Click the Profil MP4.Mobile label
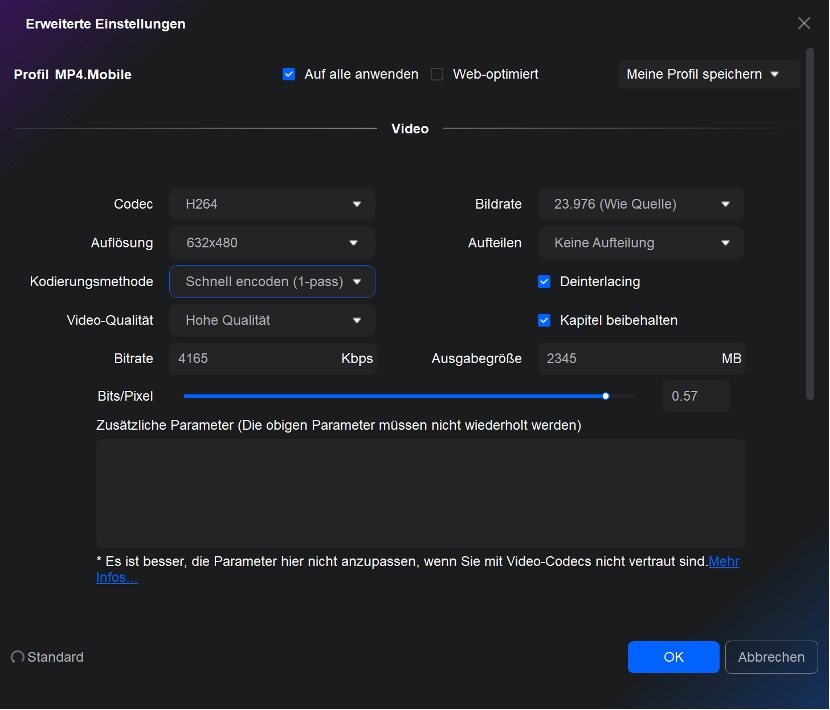Viewport: 830px width, 710px height. pyautogui.click(x=73, y=74)
